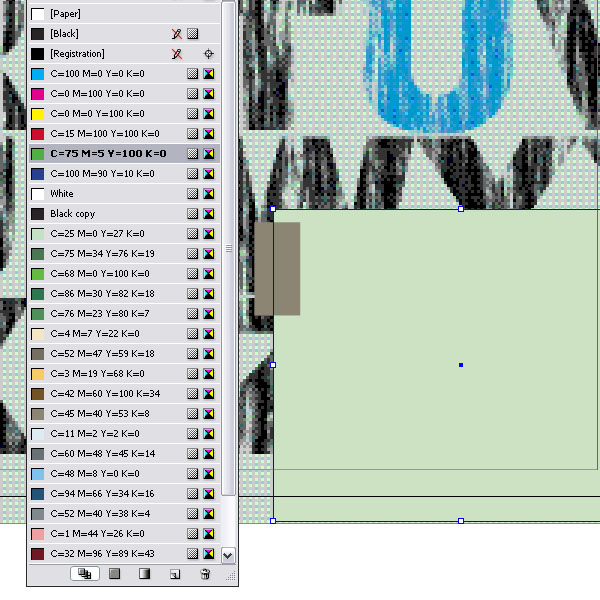This screenshot has height=600, width=600.
Task: Select swatch C=100 M=90 Y=10 K=0
Action: [x=124, y=174]
